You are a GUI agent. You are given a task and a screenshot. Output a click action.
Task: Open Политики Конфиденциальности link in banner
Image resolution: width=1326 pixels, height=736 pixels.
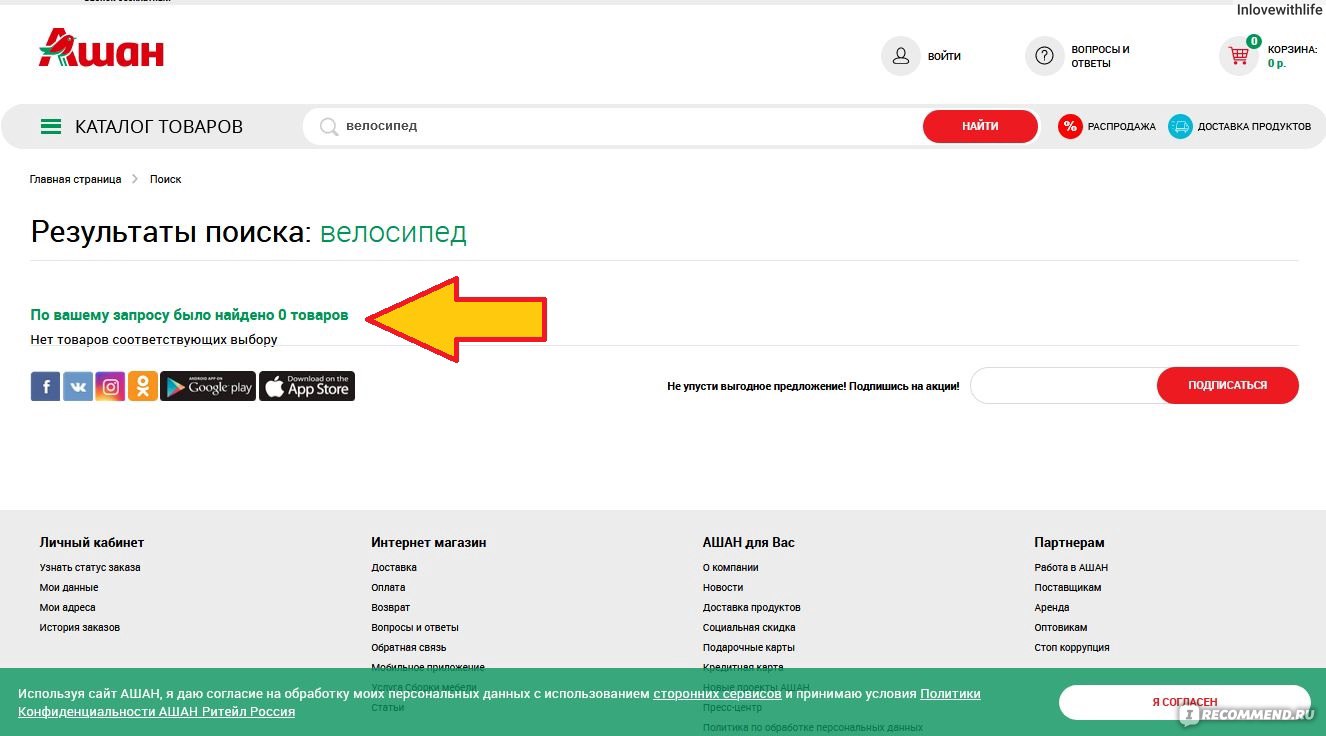[x=500, y=703]
